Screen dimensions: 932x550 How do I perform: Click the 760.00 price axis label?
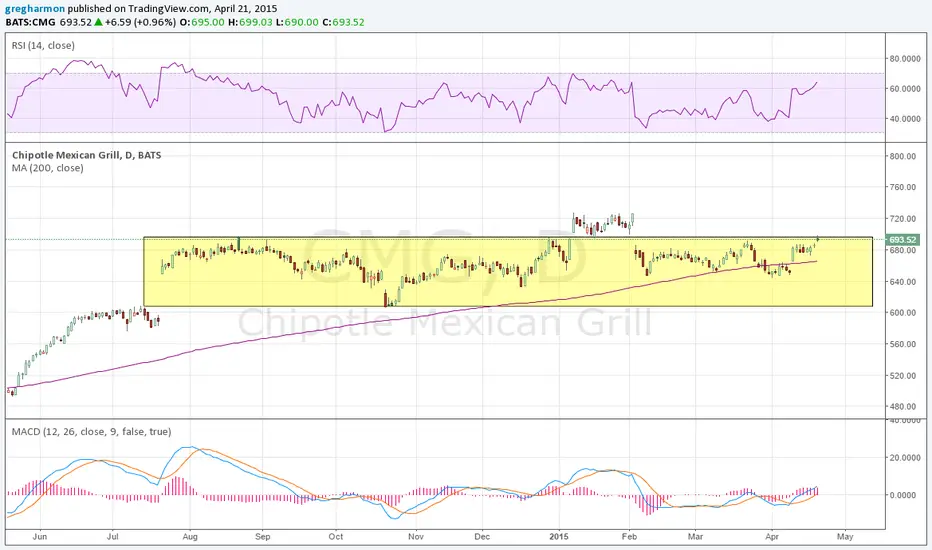902,187
